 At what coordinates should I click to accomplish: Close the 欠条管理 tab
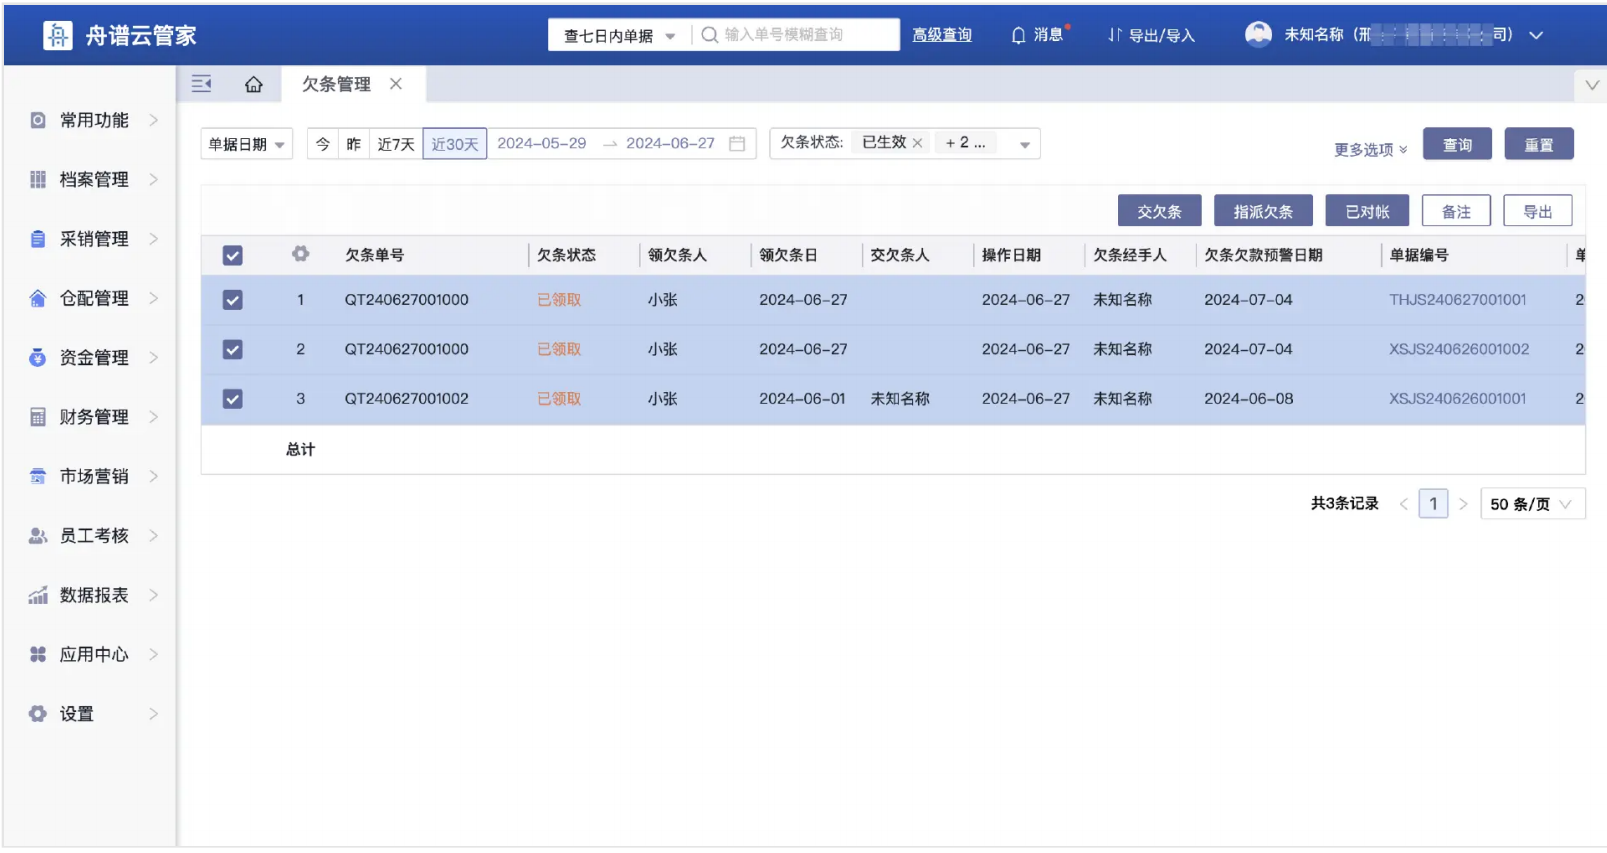point(396,84)
